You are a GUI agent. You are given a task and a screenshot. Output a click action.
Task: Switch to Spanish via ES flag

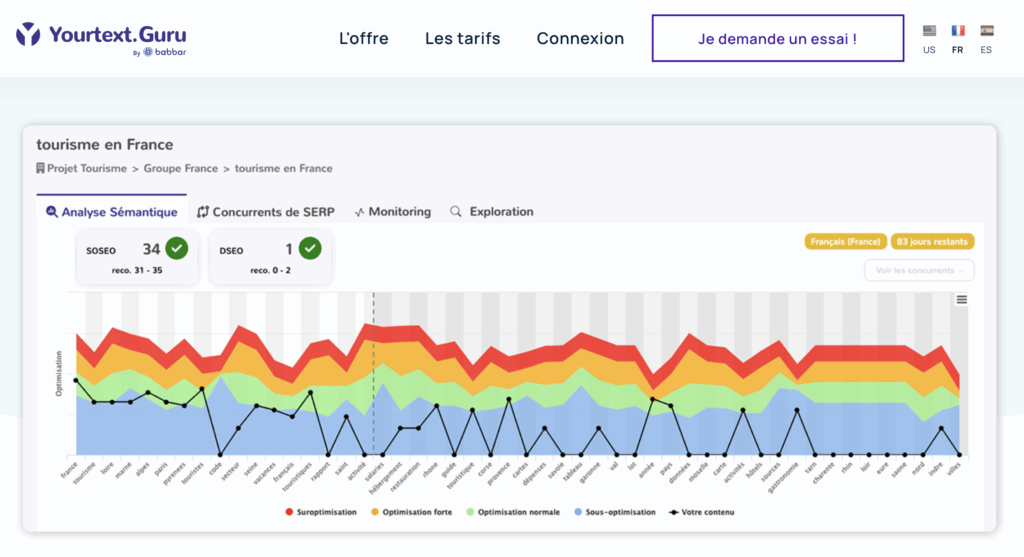pyautogui.click(x=986, y=31)
